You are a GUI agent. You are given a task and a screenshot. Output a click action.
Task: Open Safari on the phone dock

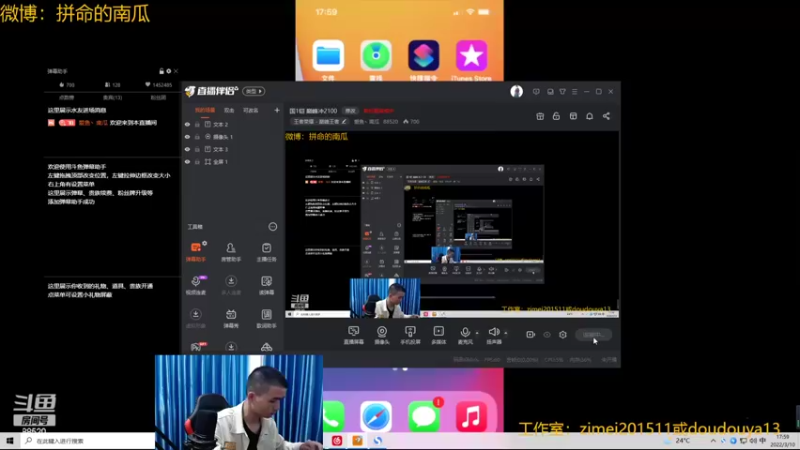(376, 416)
